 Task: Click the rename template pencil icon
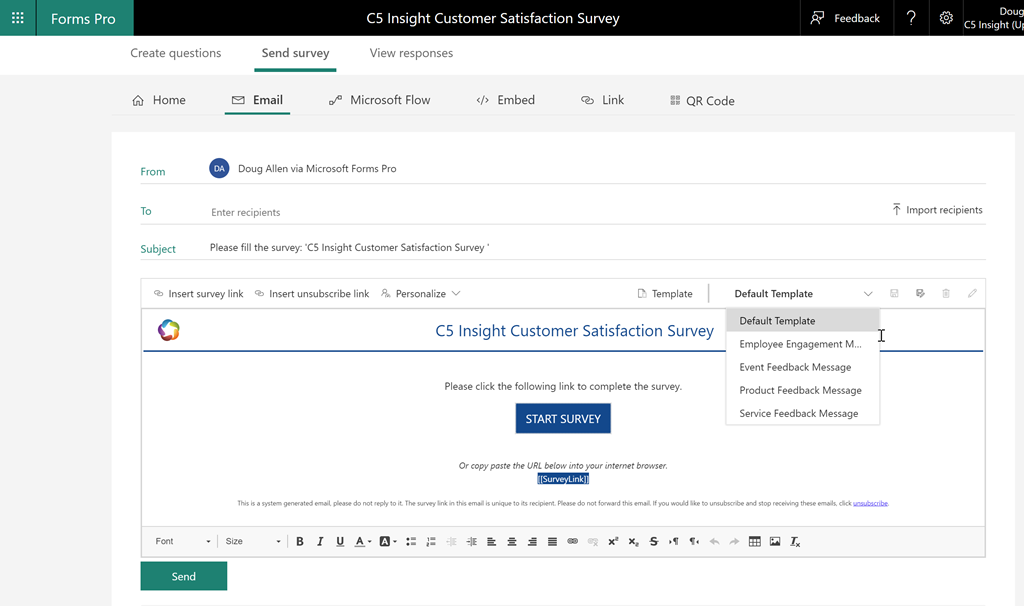[972, 293]
